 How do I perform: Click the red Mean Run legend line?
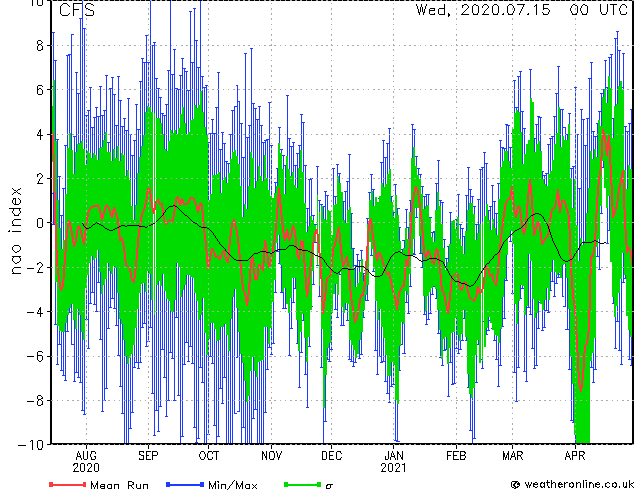pyautogui.click(x=68, y=484)
